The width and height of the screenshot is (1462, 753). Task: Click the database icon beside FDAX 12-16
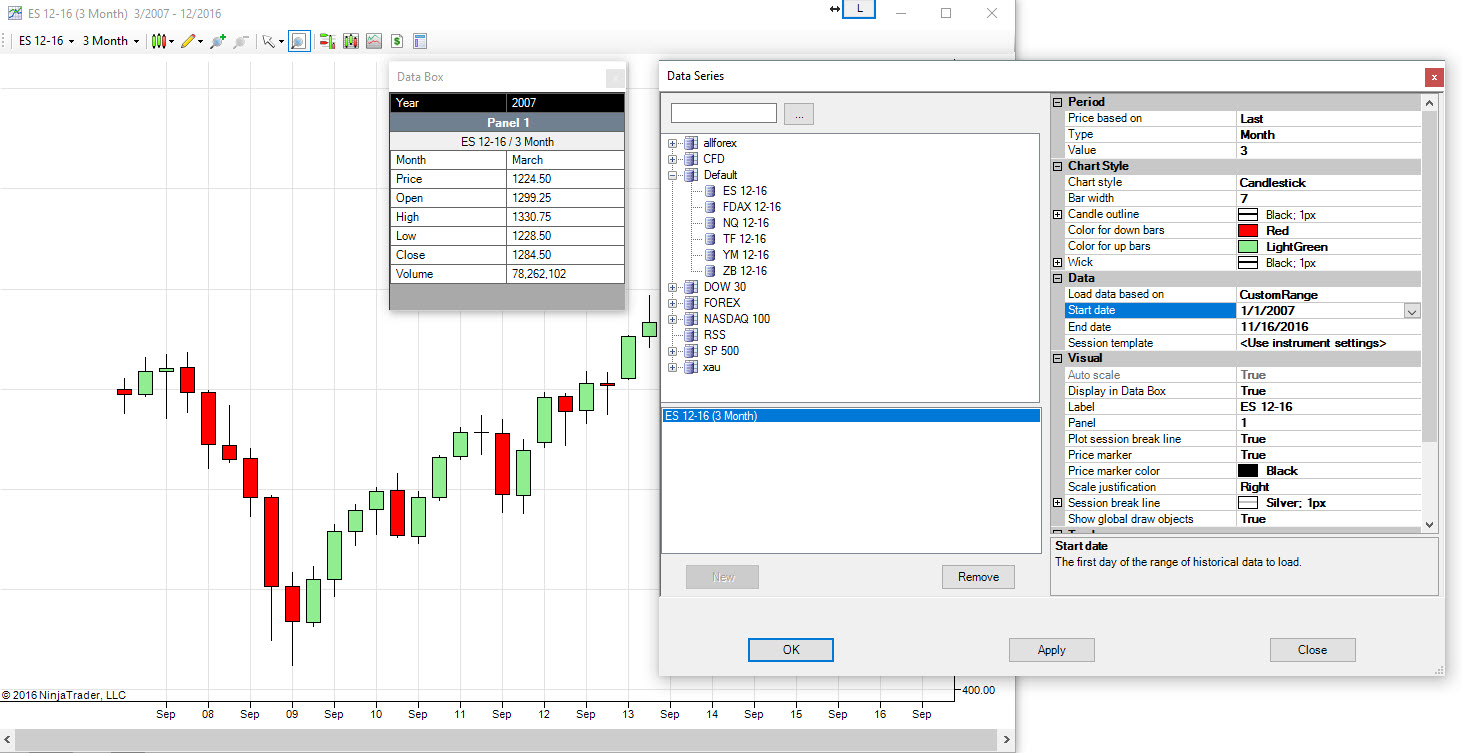pyautogui.click(x=709, y=207)
